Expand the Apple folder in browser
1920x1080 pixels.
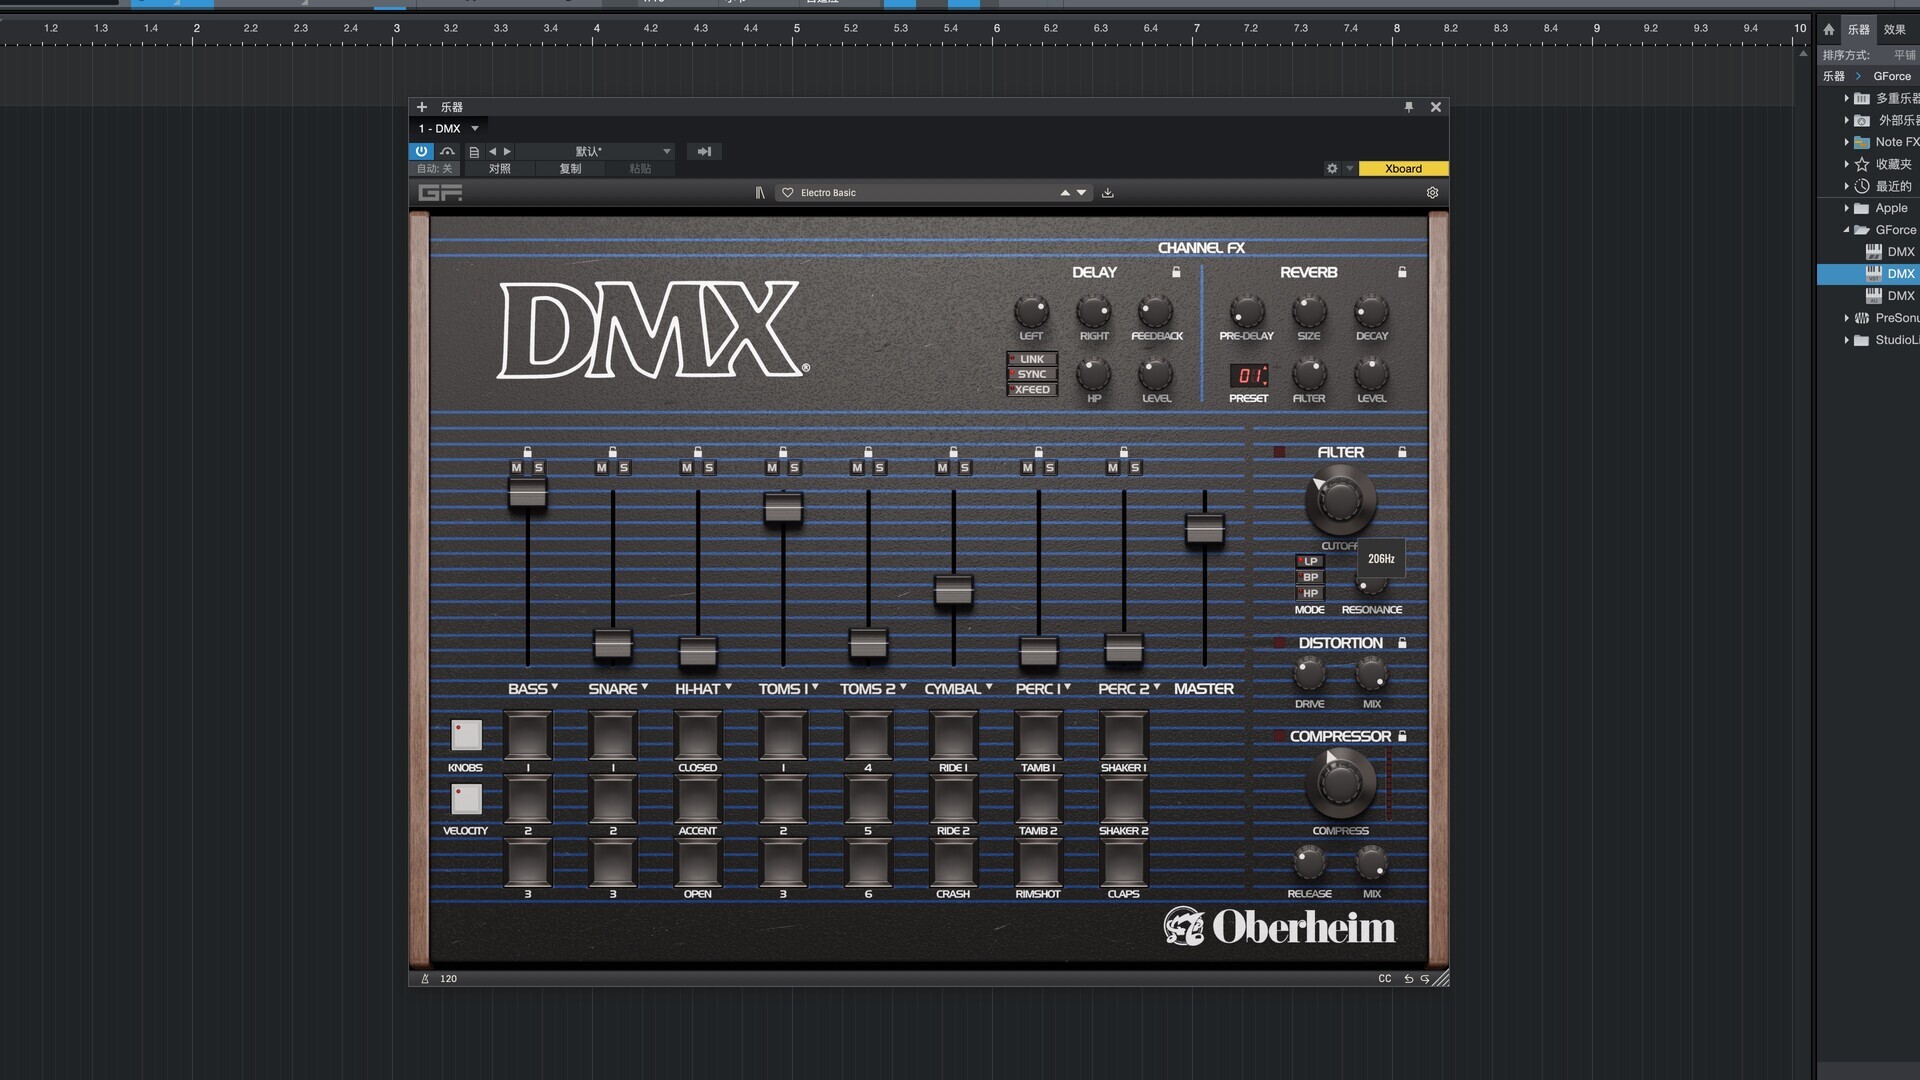(1846, 208)
